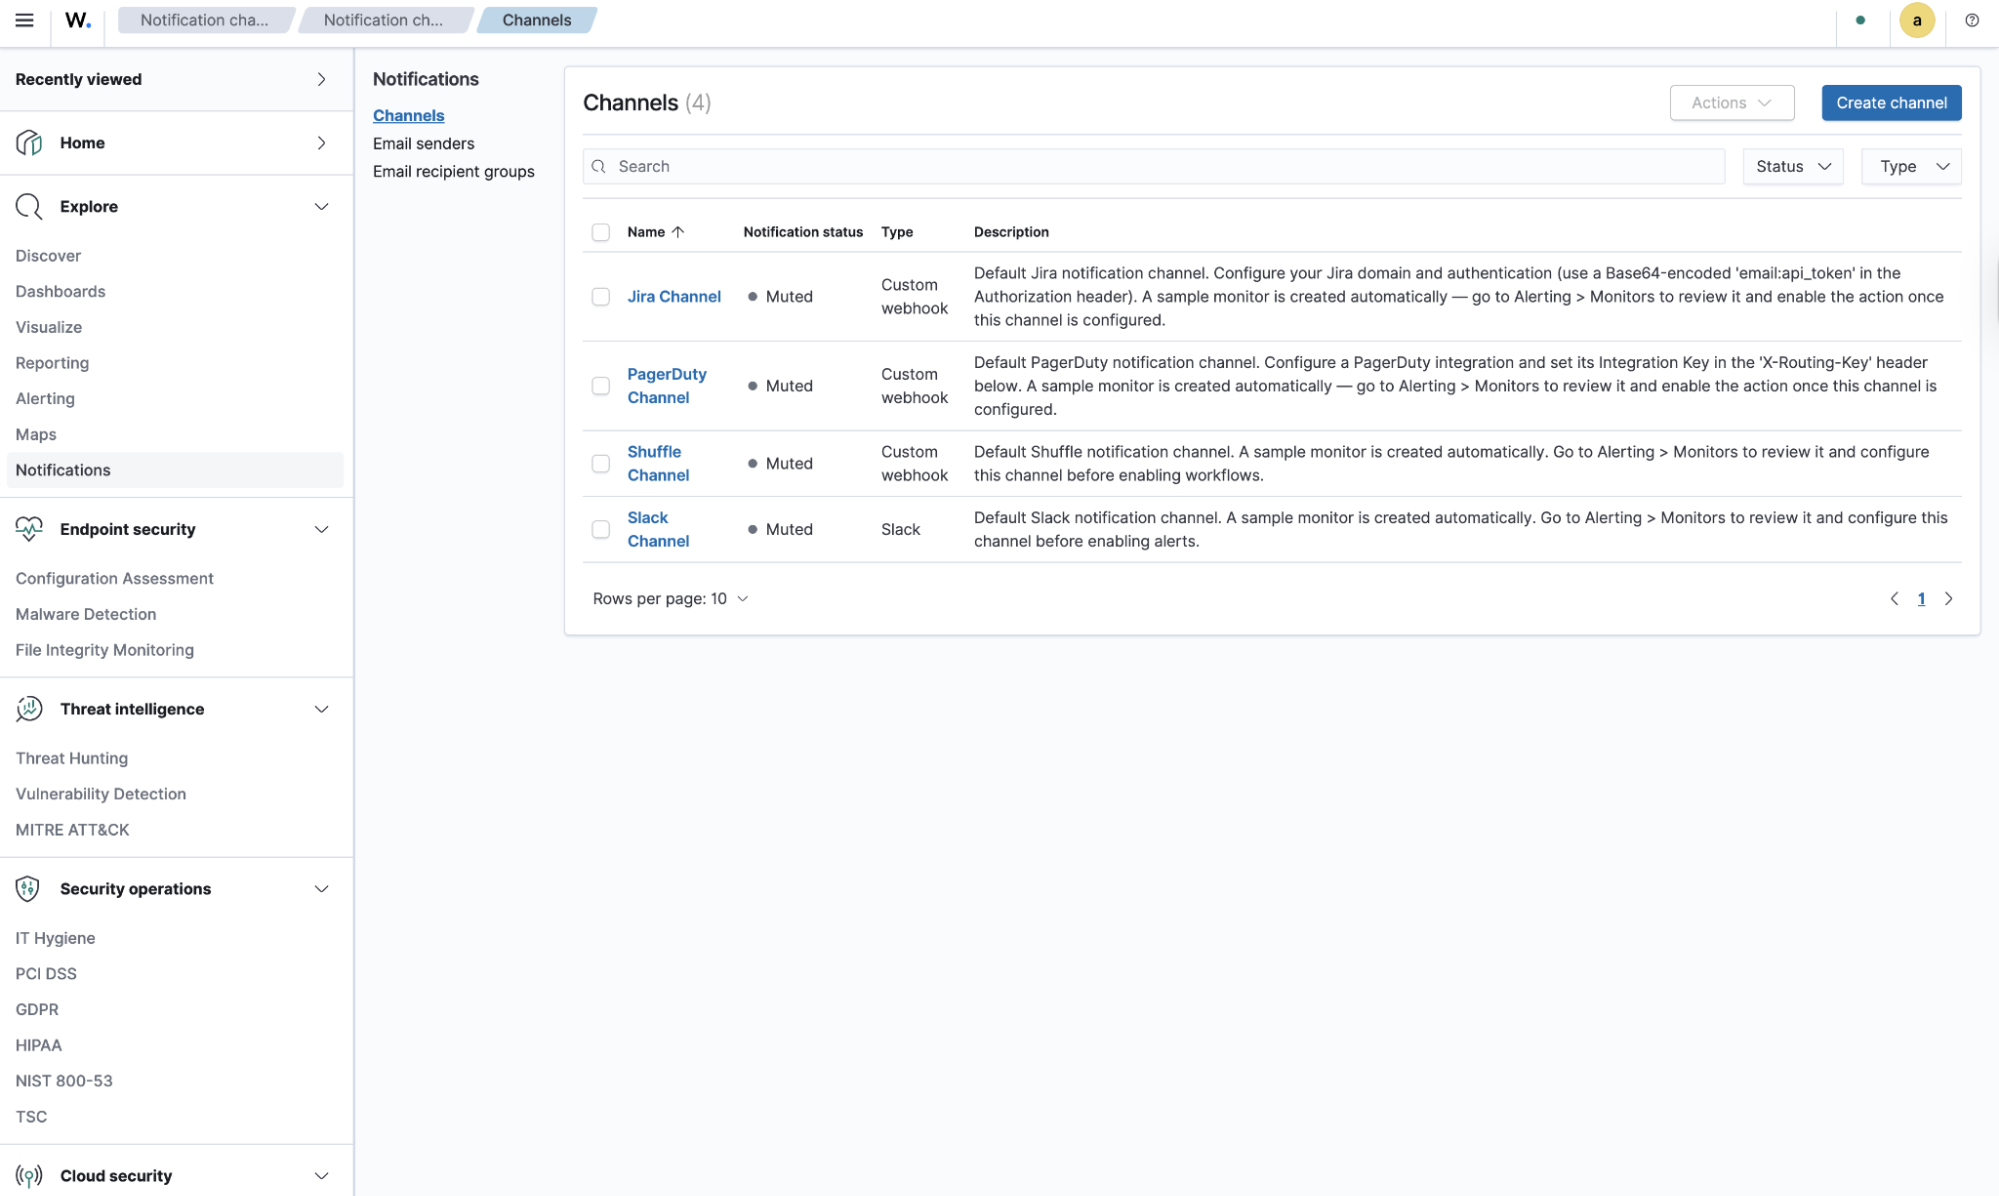Viewport: 1999px width, 1196px height.
Task: Open Alerting in the sidebar
Action: click(45, 398)
